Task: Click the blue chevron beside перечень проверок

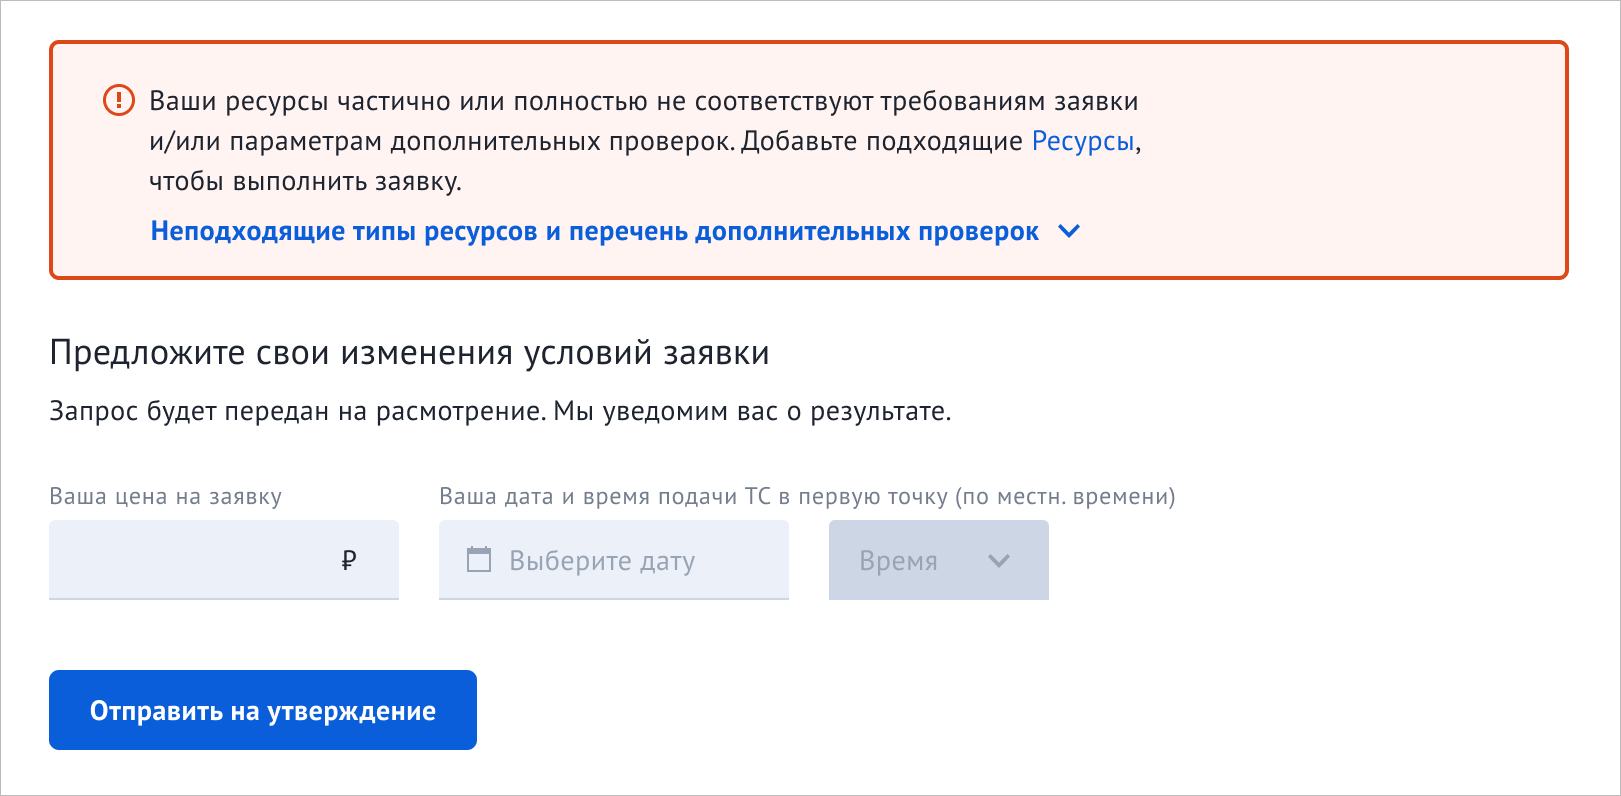Action: pos(1069,231)
